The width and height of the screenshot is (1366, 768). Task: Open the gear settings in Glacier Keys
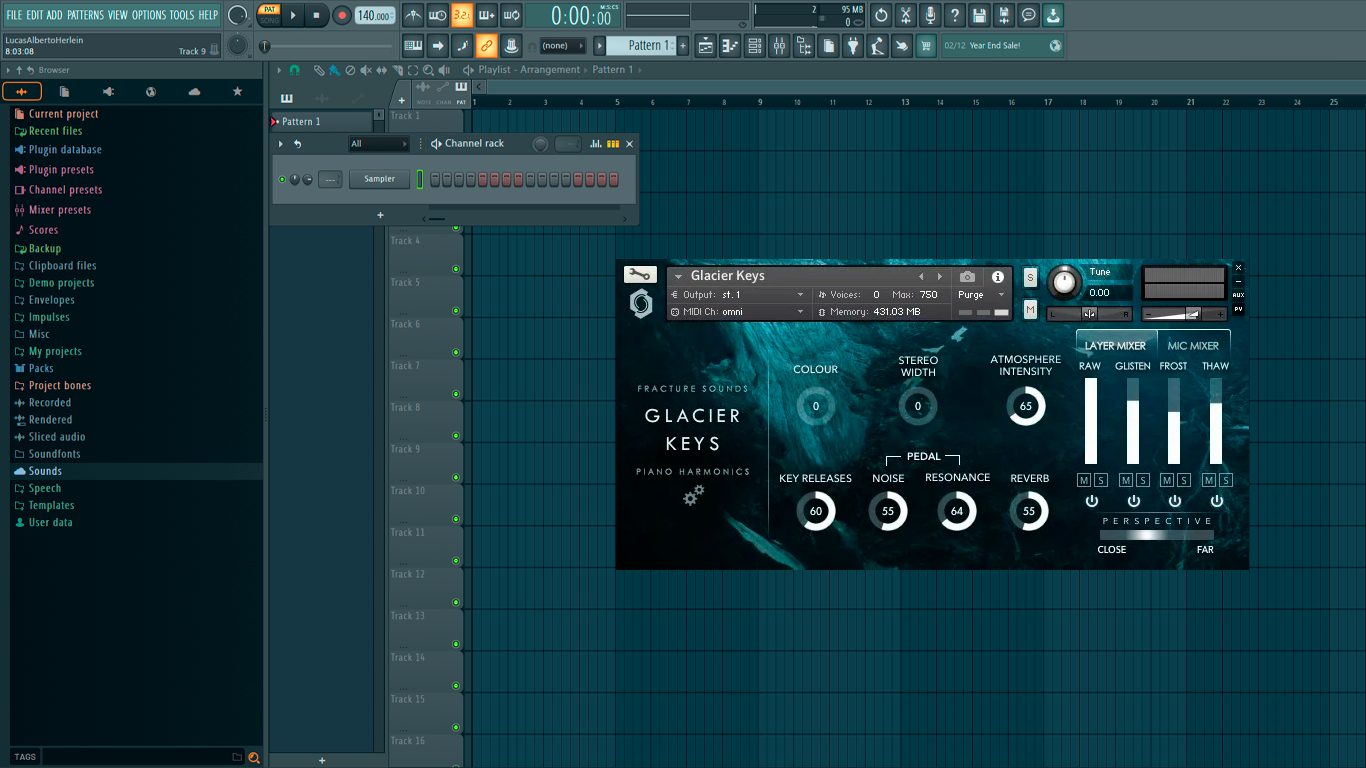click(694, 495)
